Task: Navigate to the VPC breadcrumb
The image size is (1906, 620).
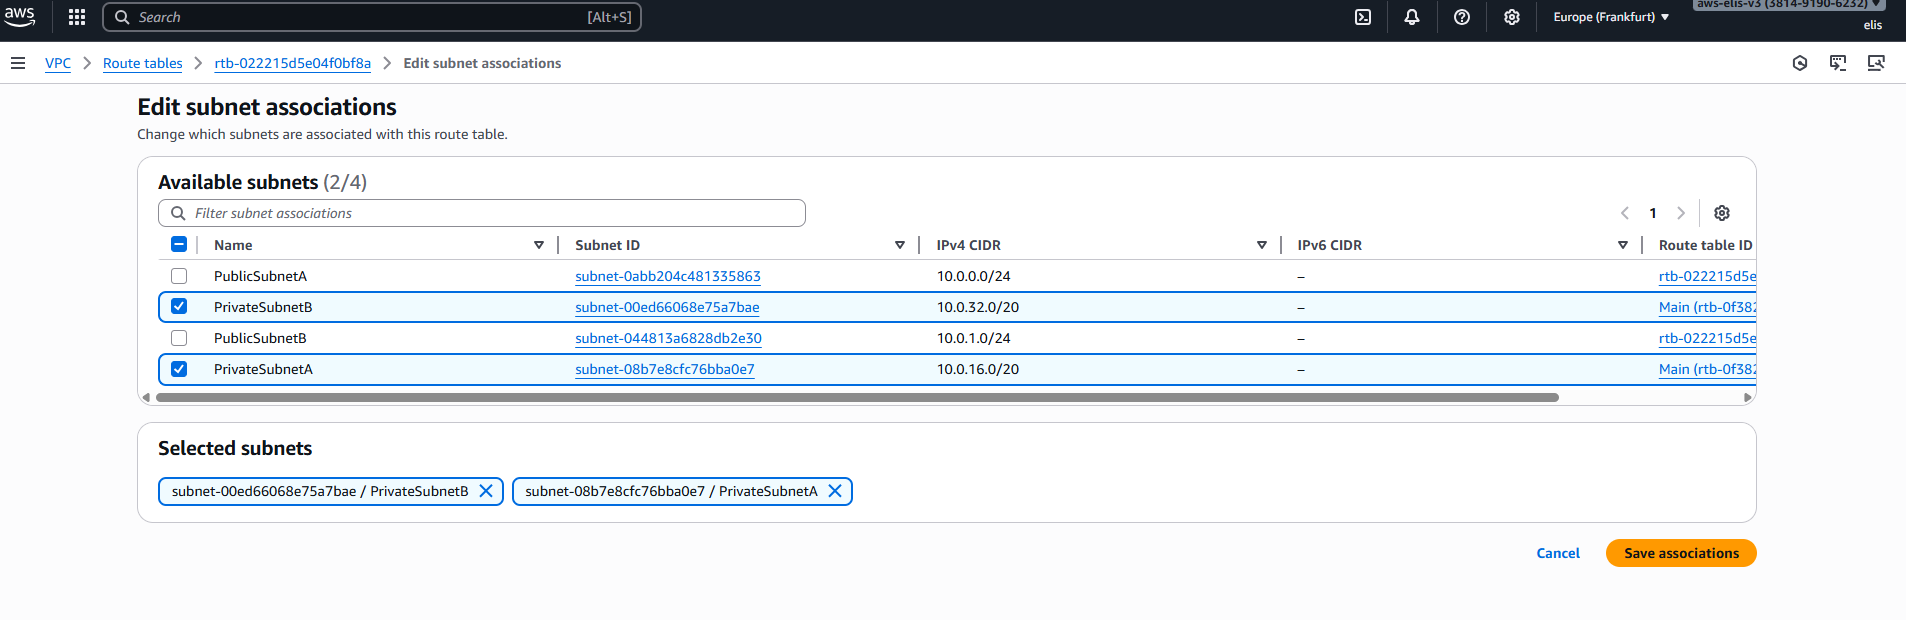Action: coord(58,63)
